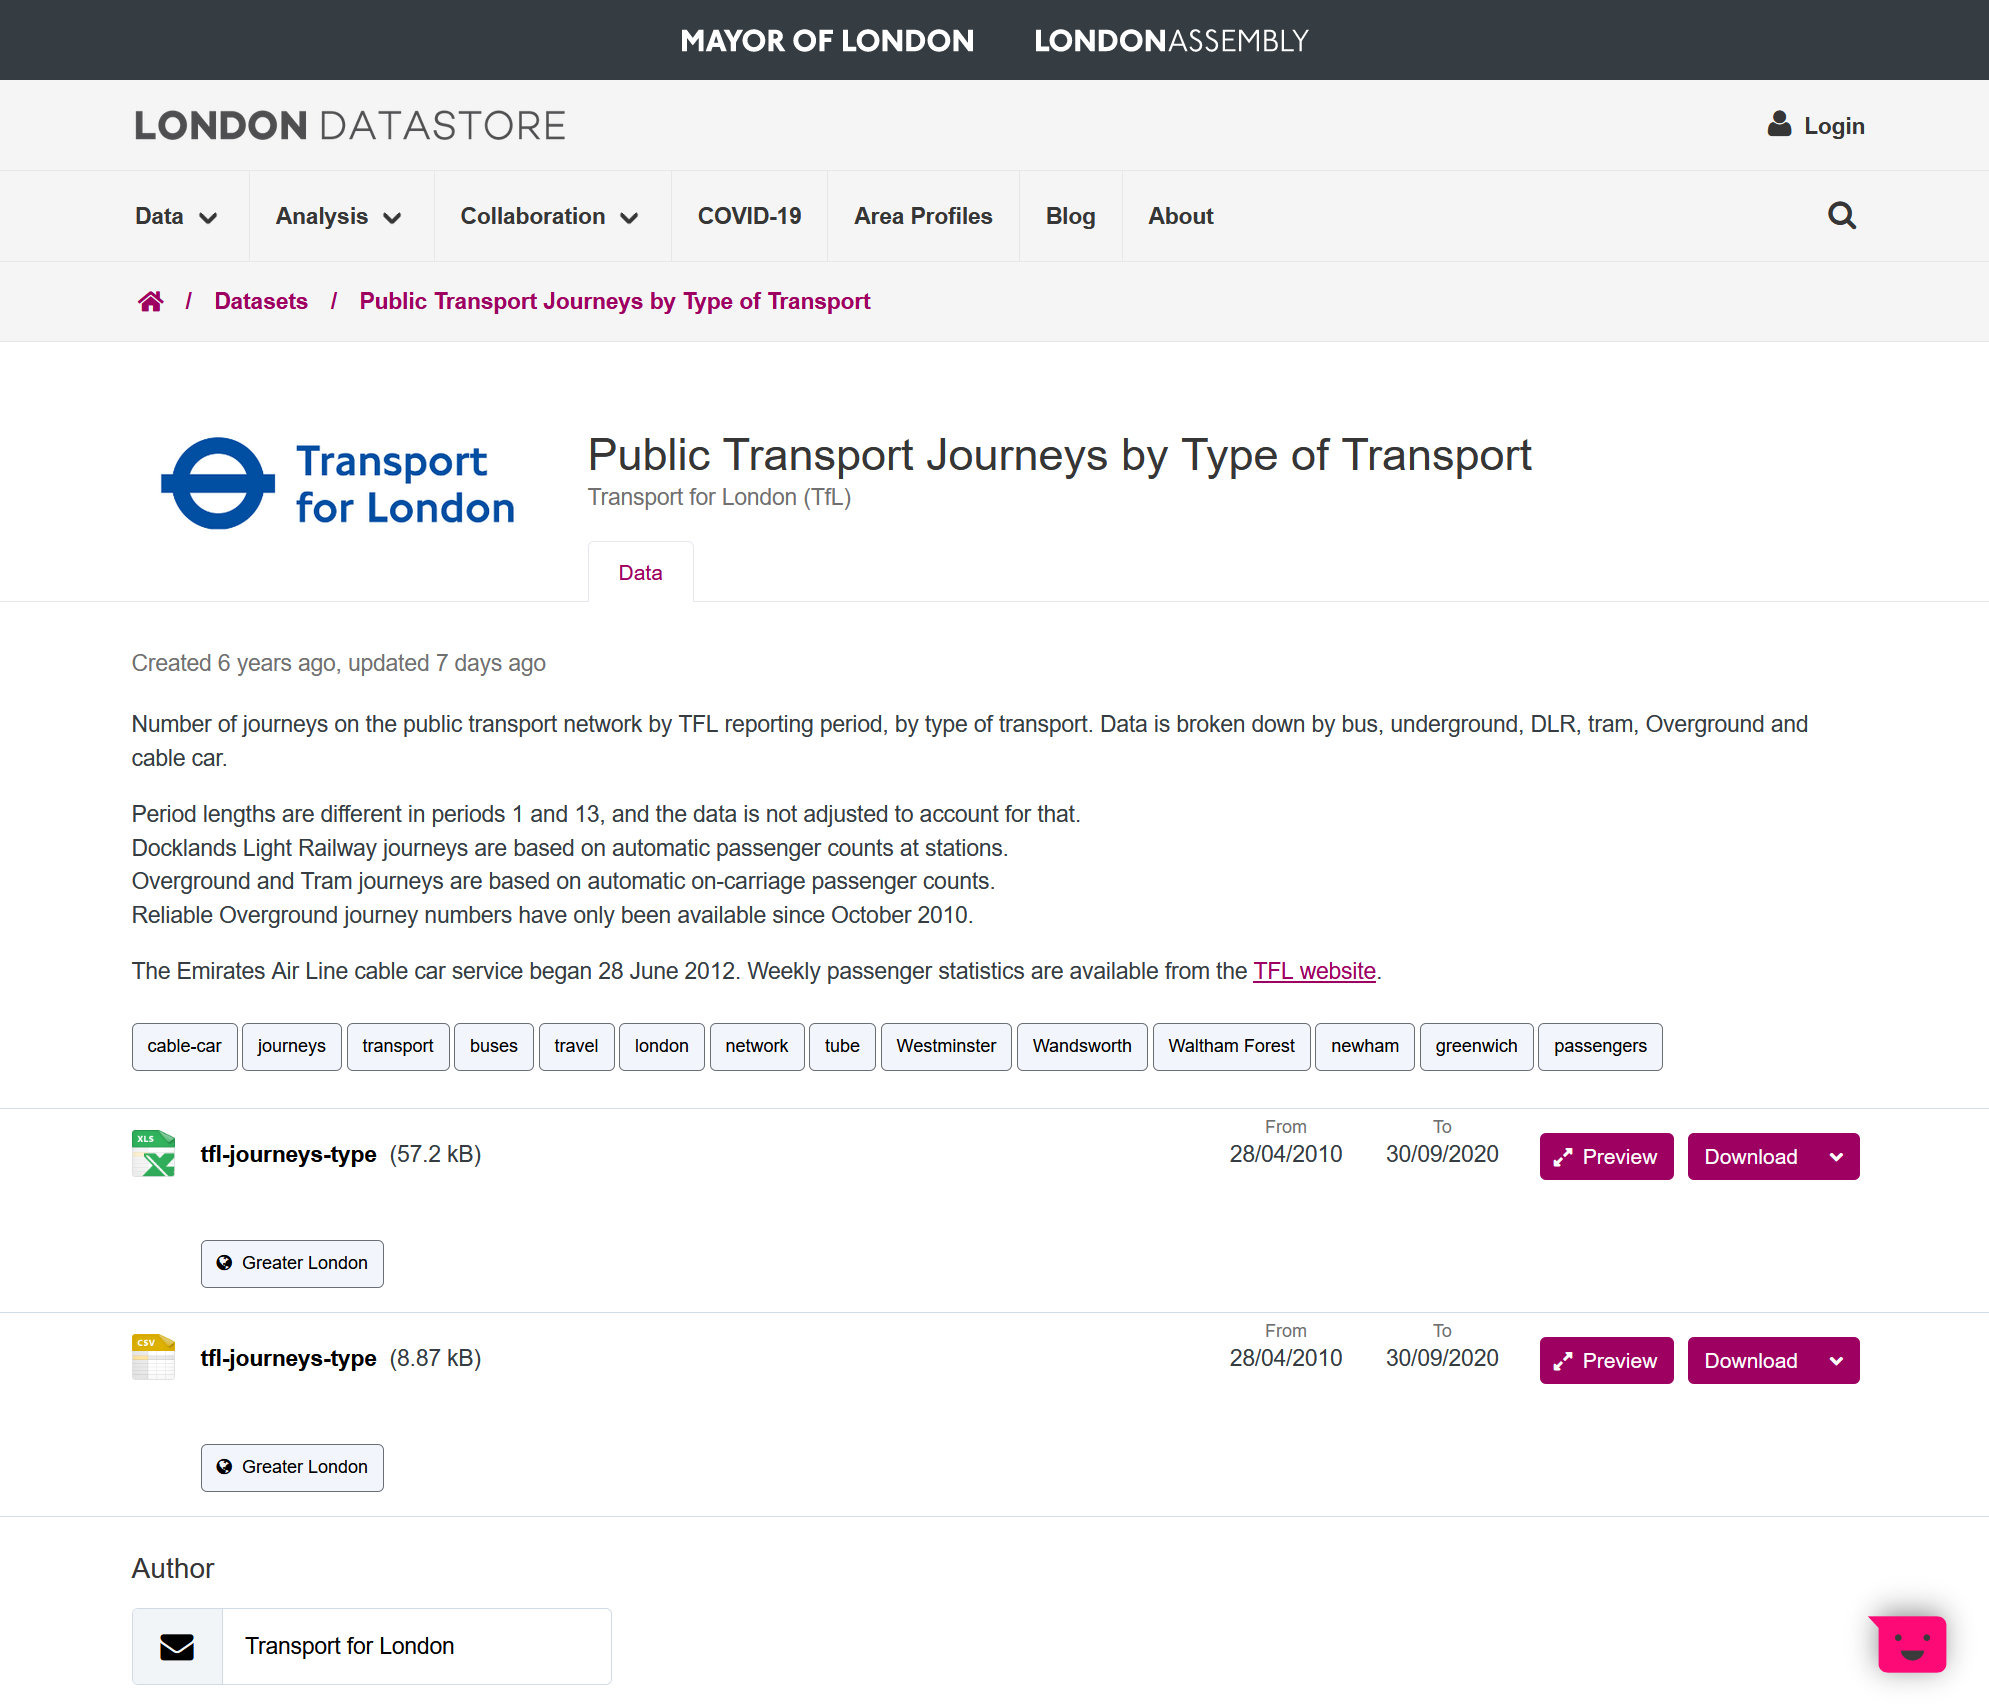Click the XLS file icon for tfl-journeys-type
The image size is (1989, 1708).
(153, 1153)
